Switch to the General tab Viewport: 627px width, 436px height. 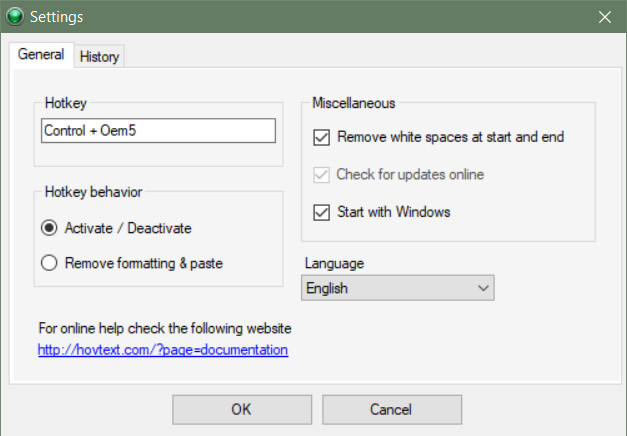[41, 55]
